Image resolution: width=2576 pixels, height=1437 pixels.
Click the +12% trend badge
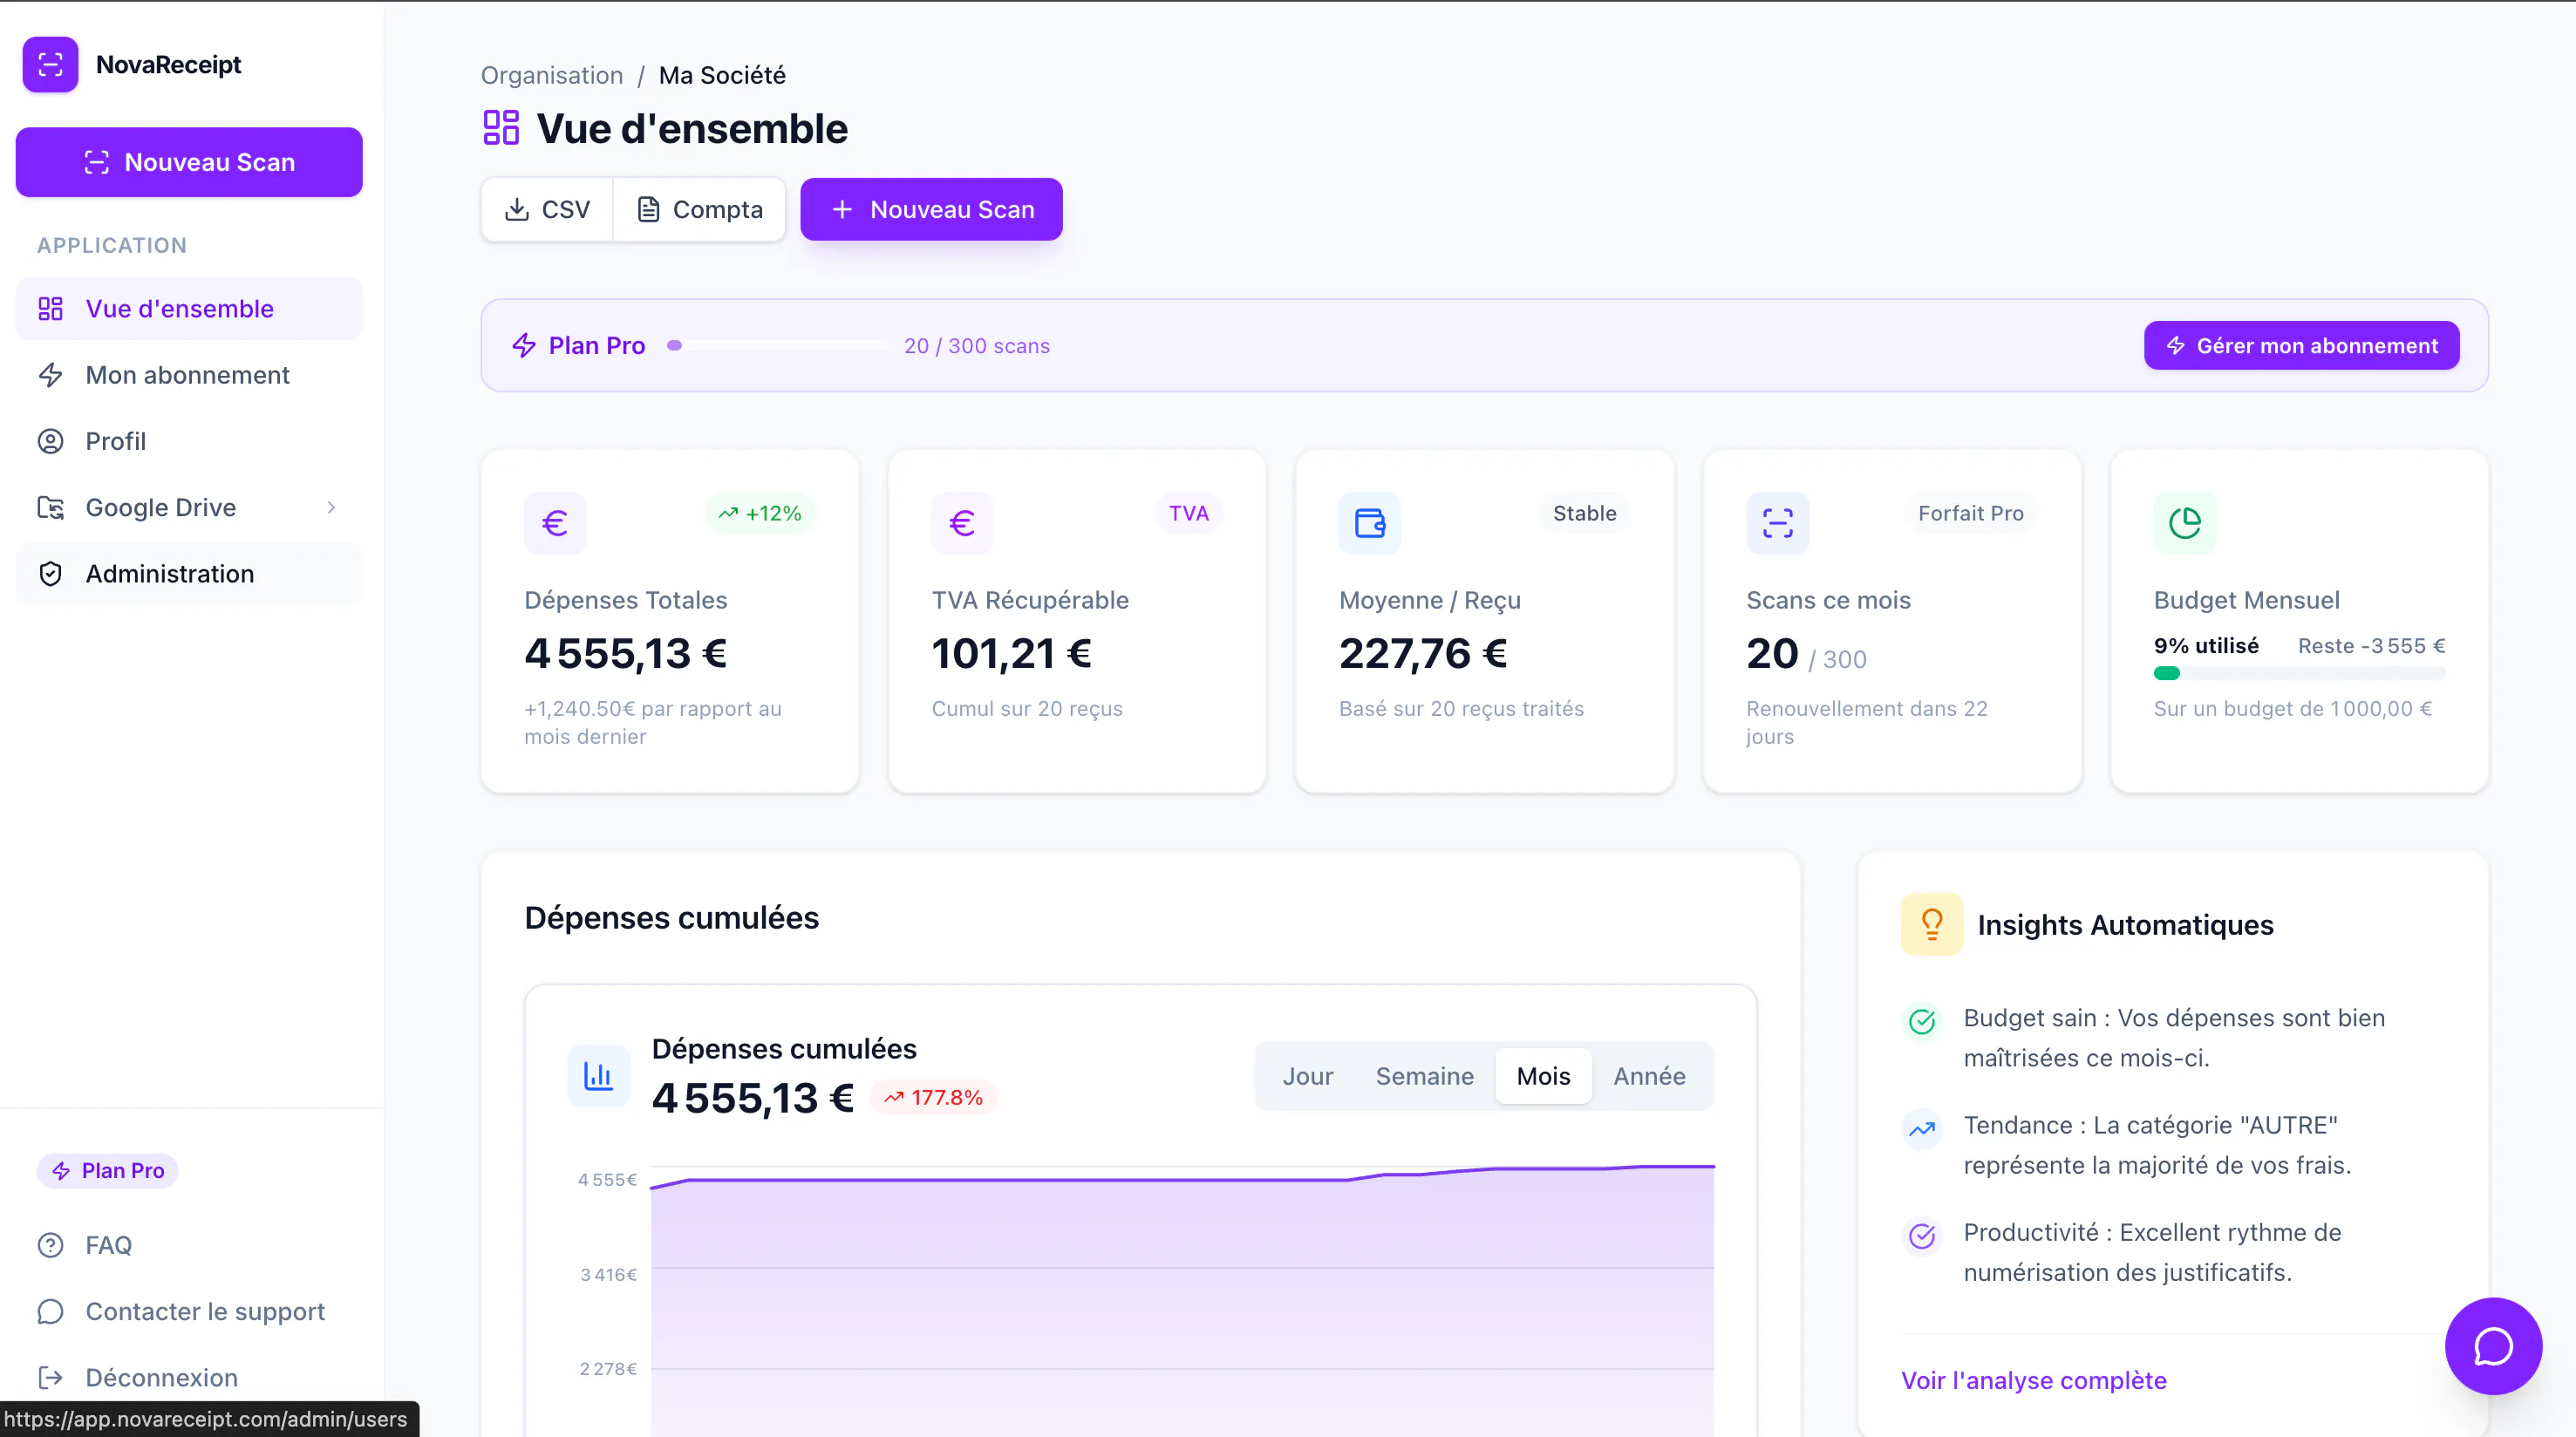(760, 514)
